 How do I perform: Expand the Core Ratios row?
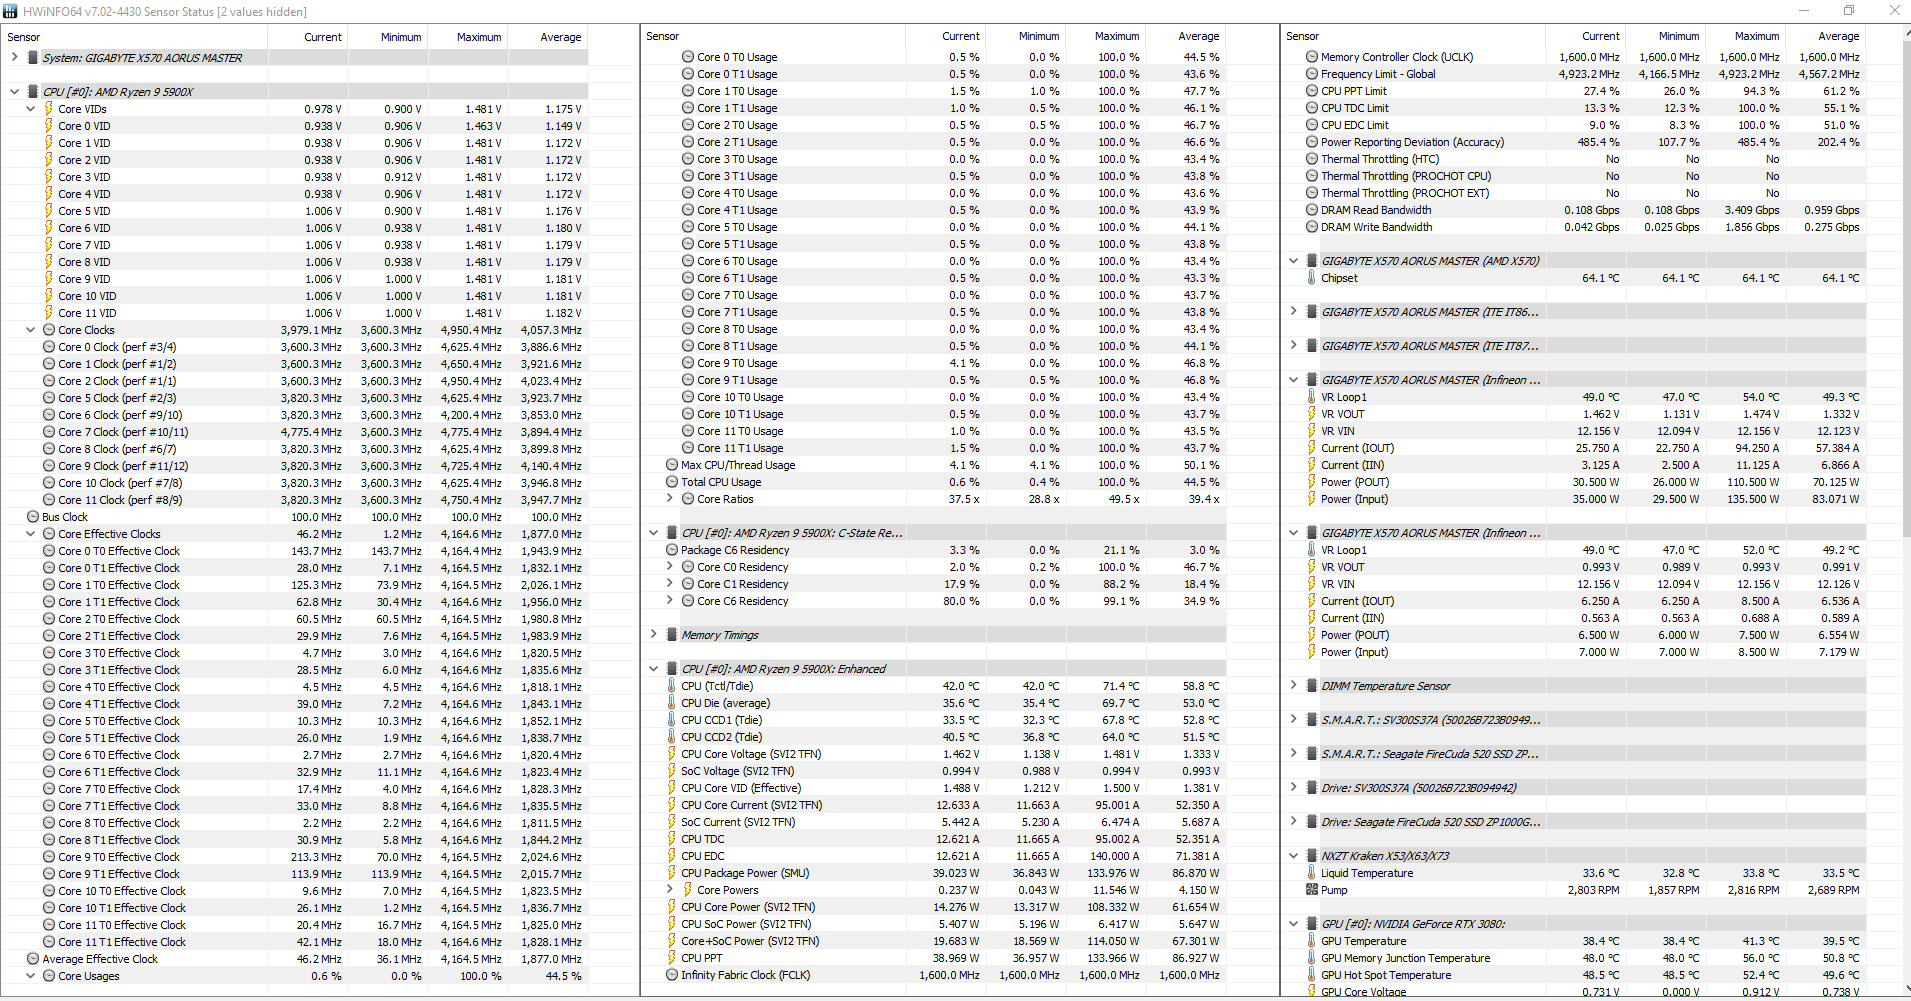click(670, 499)
